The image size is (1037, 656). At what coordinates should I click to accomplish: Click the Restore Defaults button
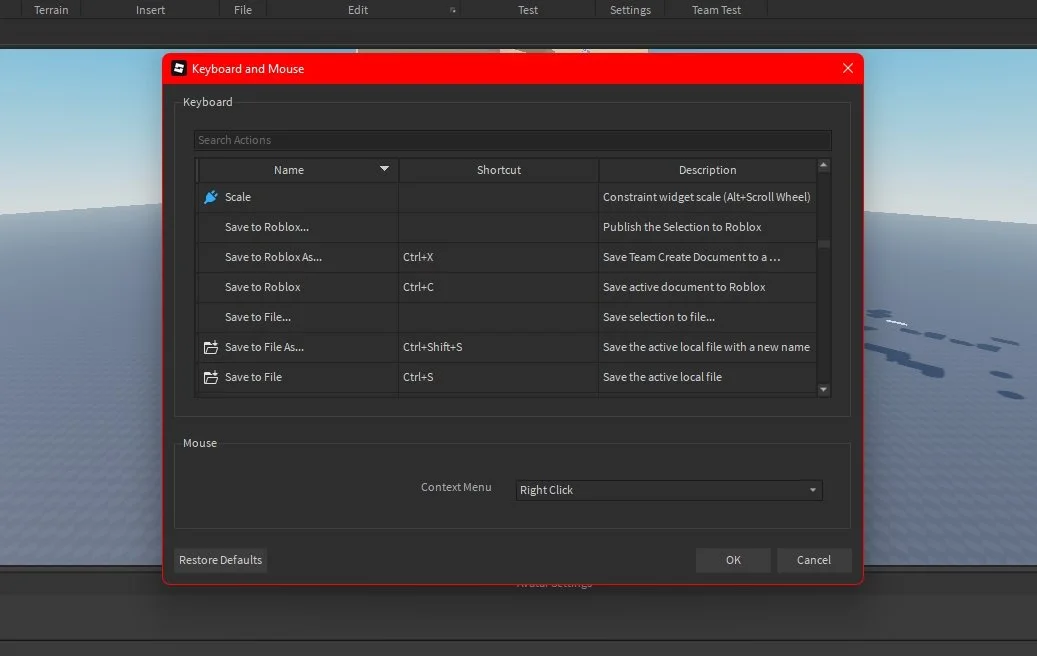coord(220,560)
